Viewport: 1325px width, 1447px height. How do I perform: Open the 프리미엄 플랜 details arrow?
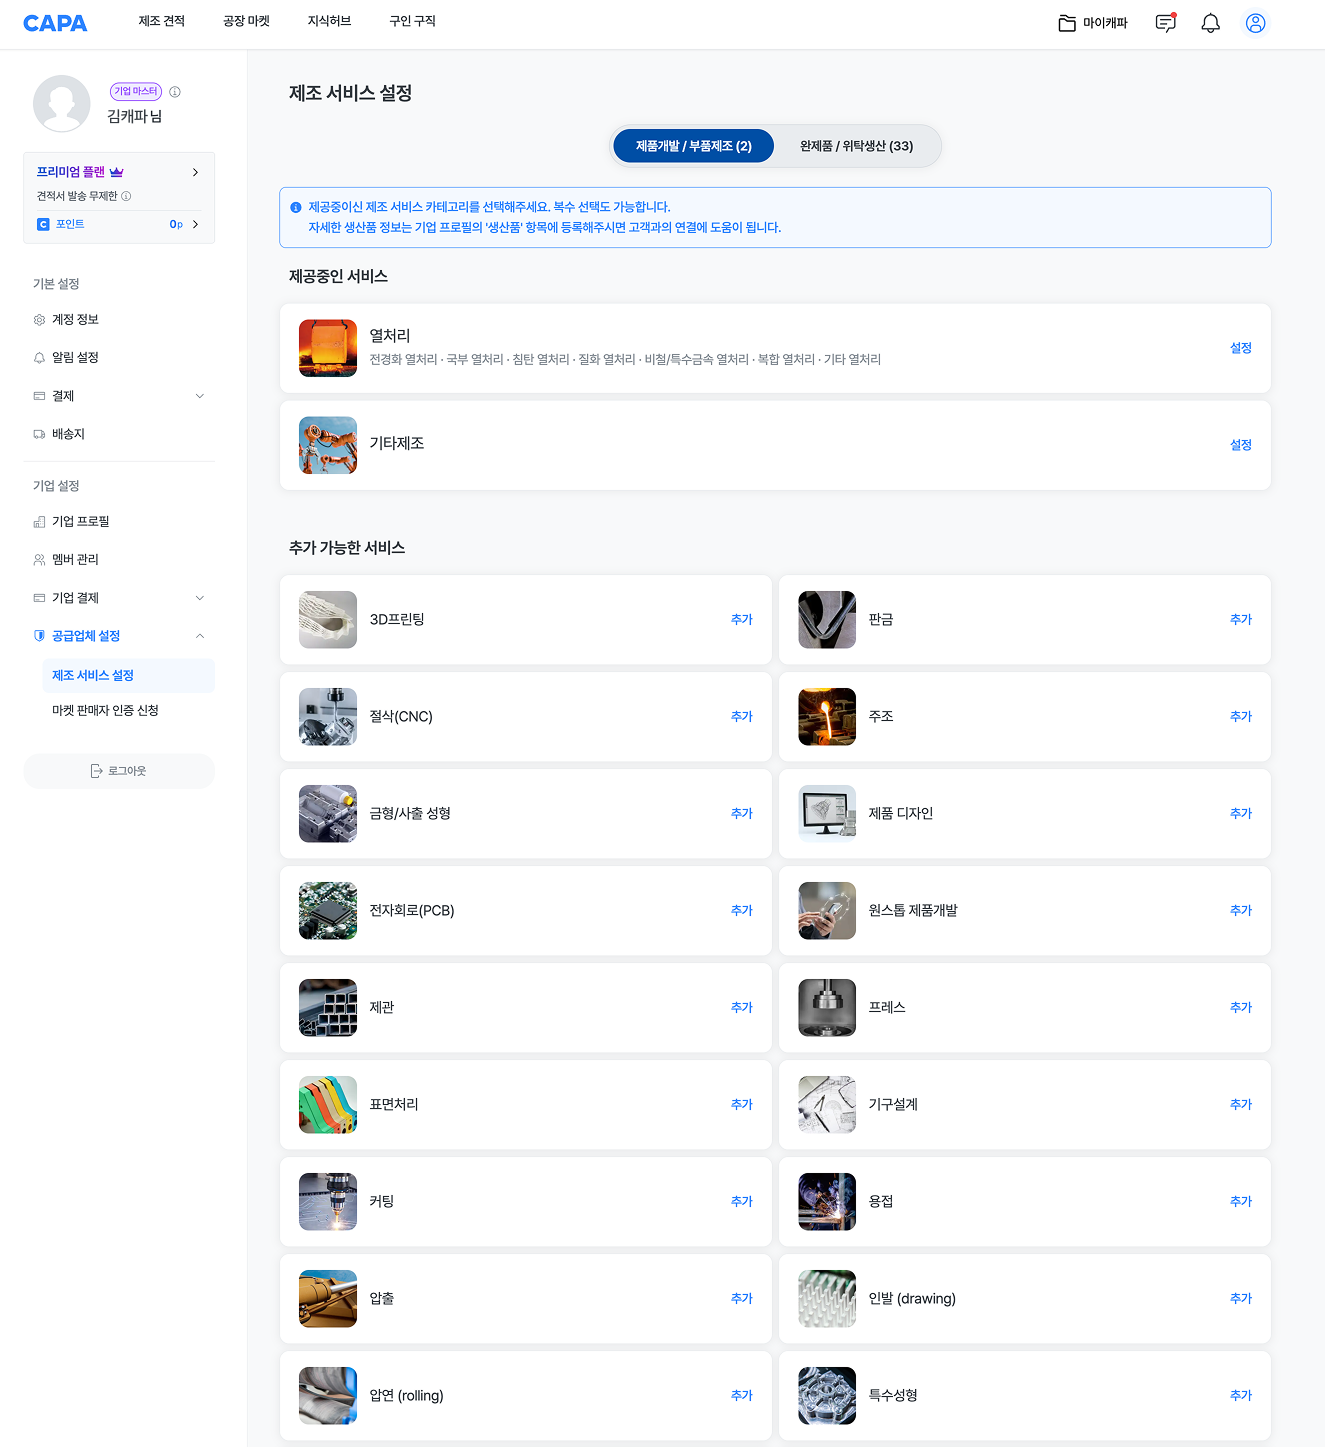tap(195, 172)
